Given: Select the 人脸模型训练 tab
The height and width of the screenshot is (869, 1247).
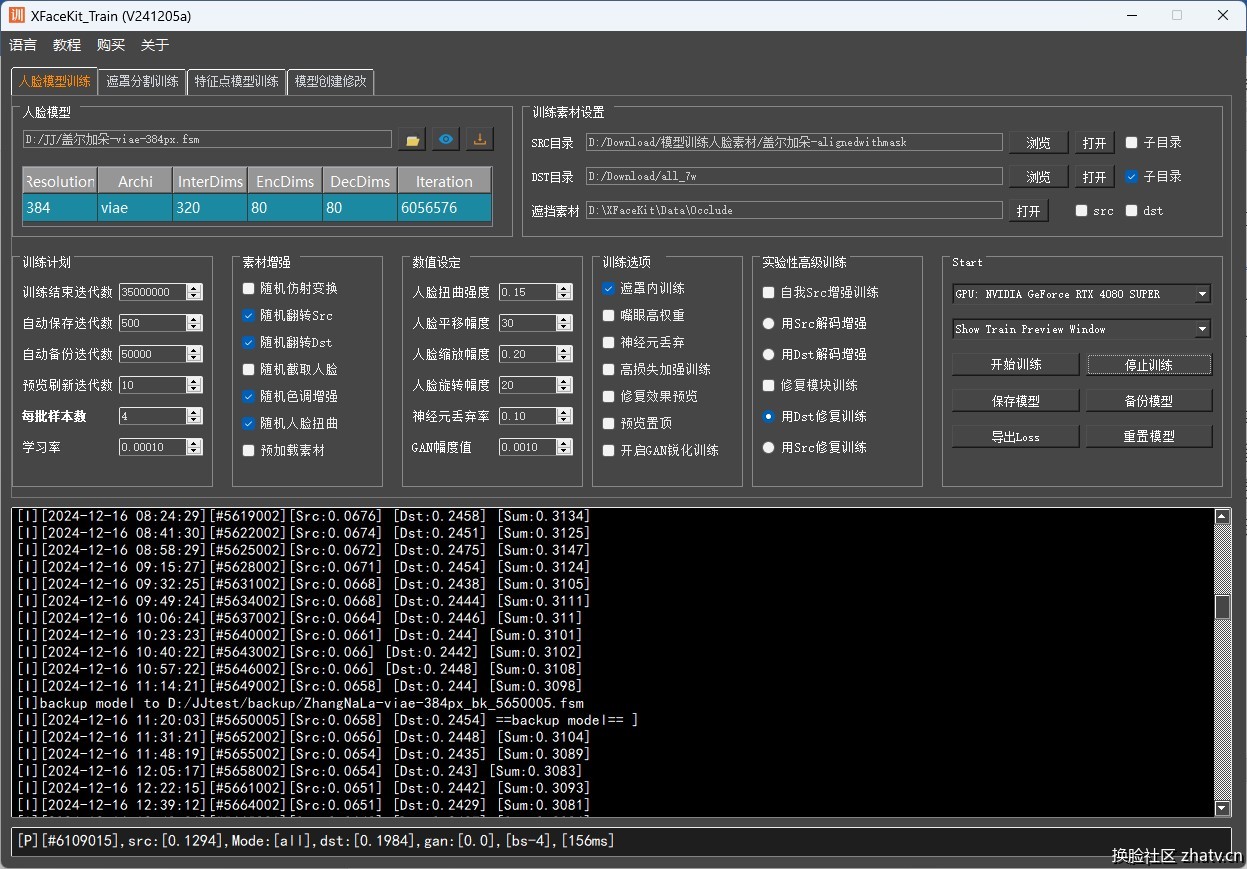Looking at the screenshot, I should (x=55, y=81).
